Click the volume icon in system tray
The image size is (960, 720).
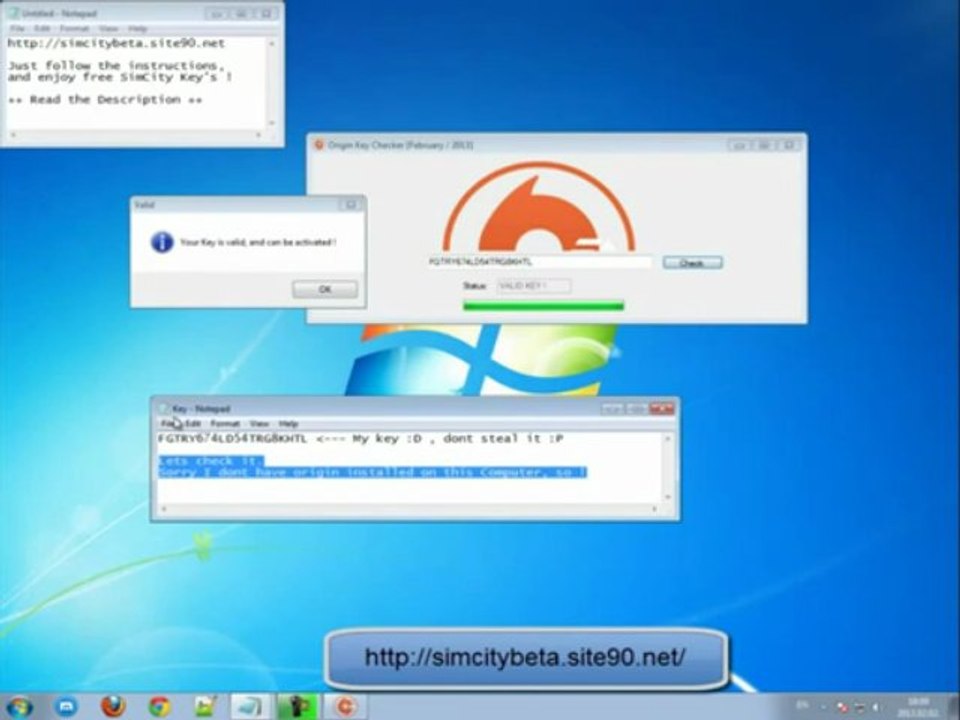click(x=875, y=707)
